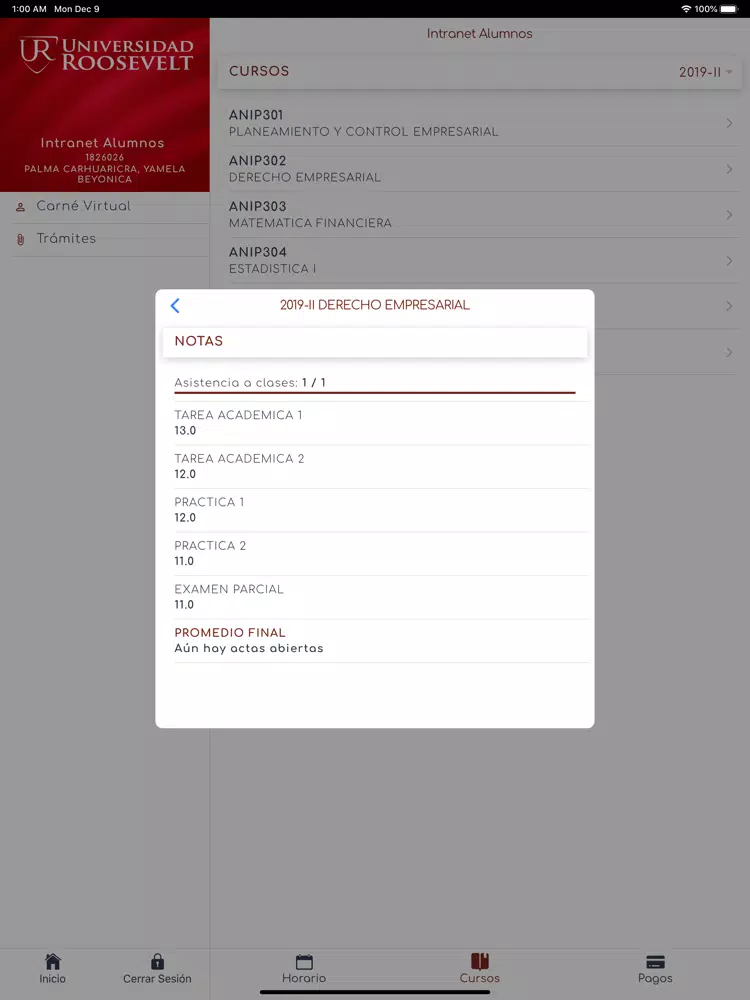Tap the Cerrar Sesión lock icon
Image resolution: width=750 pixels, height=1000 pixels.
coord(157,961)
